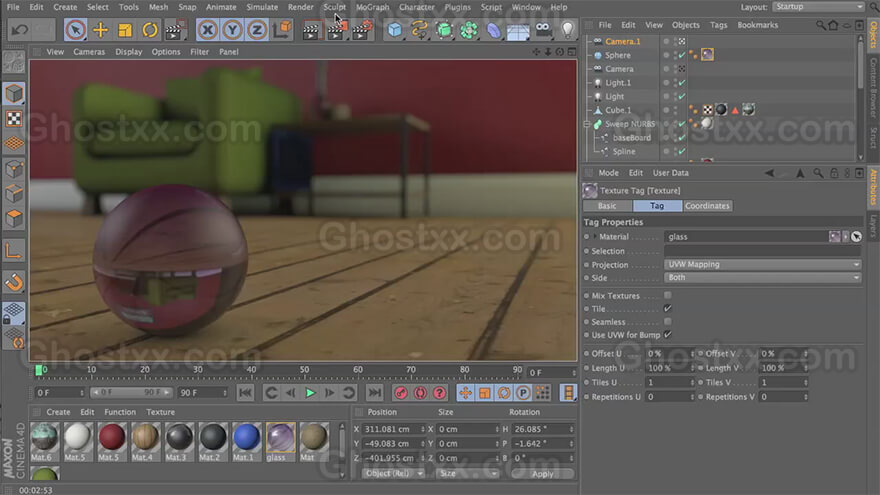Toggle Snap magnet icon
The height and width of the screenshot is (495, 880).
[14, 282]
